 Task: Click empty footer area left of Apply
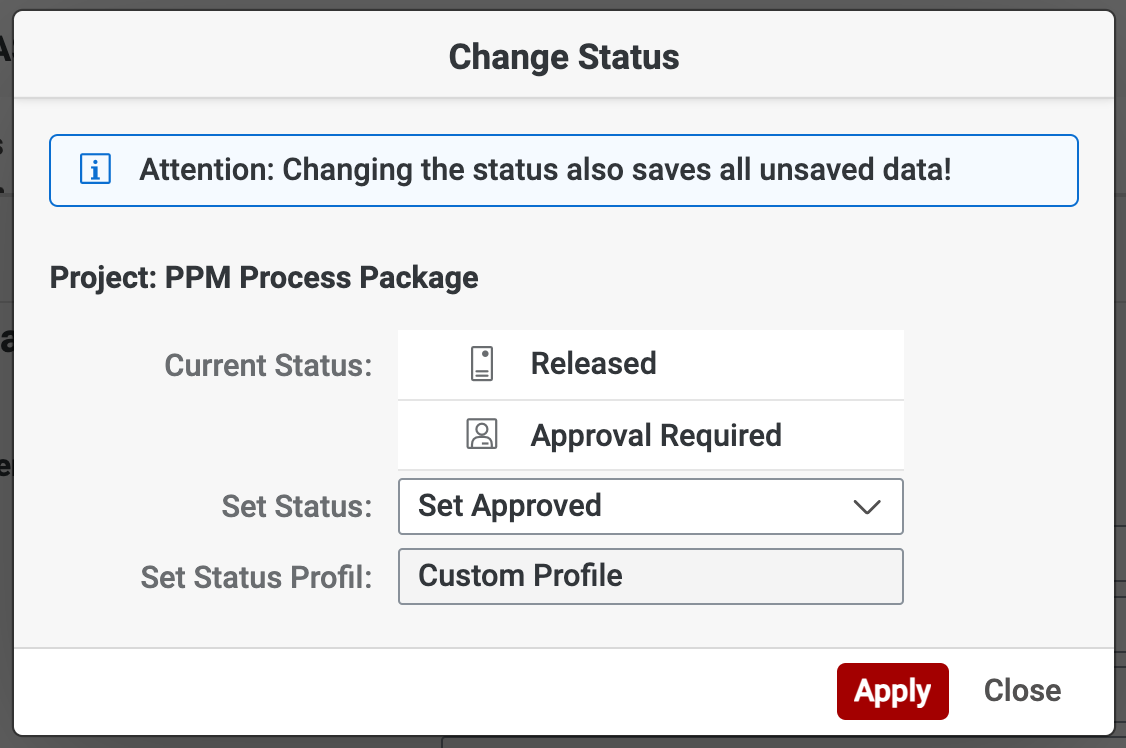point(420,691)
